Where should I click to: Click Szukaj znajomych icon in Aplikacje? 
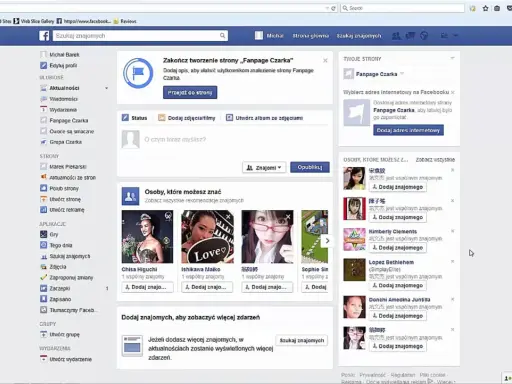43,256
